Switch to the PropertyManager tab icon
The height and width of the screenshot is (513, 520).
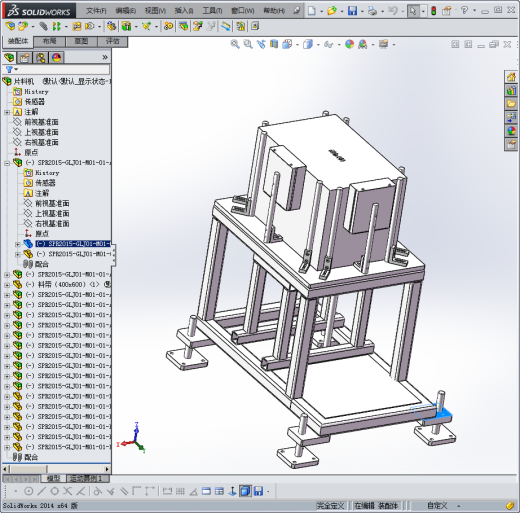[x=25, y=58]
